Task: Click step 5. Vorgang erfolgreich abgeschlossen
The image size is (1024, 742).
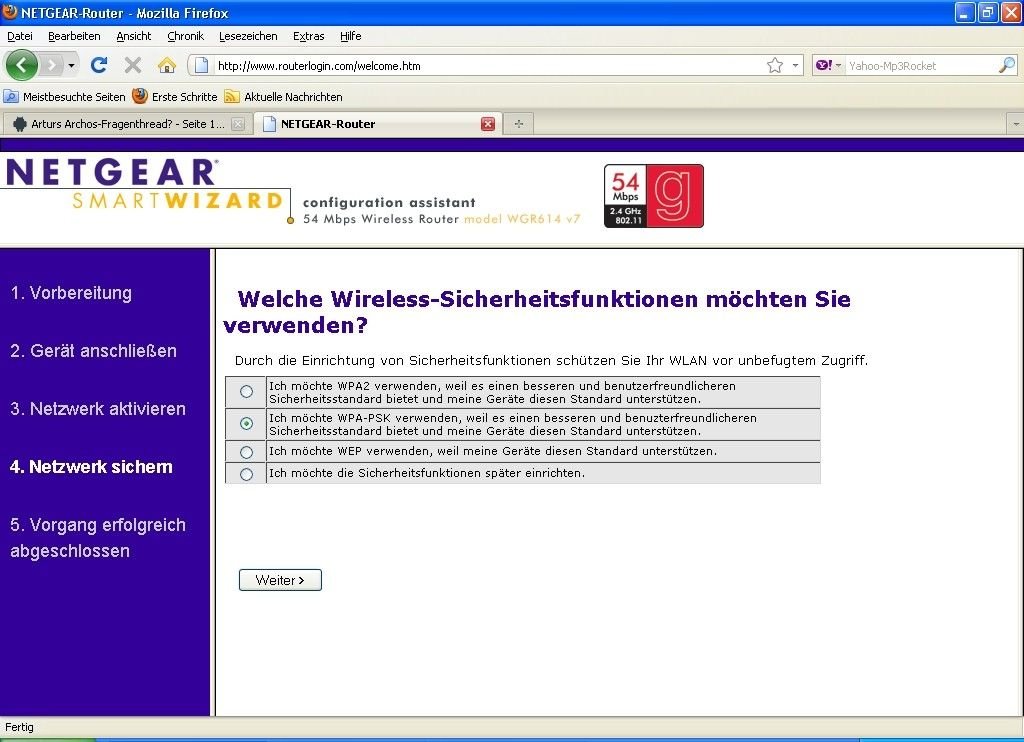Action: coord(98,538)
